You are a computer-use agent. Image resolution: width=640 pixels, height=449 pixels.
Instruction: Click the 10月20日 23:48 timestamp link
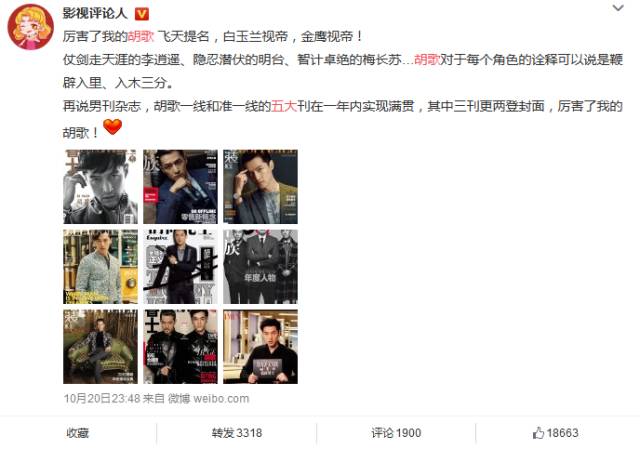tap(102, 398)
